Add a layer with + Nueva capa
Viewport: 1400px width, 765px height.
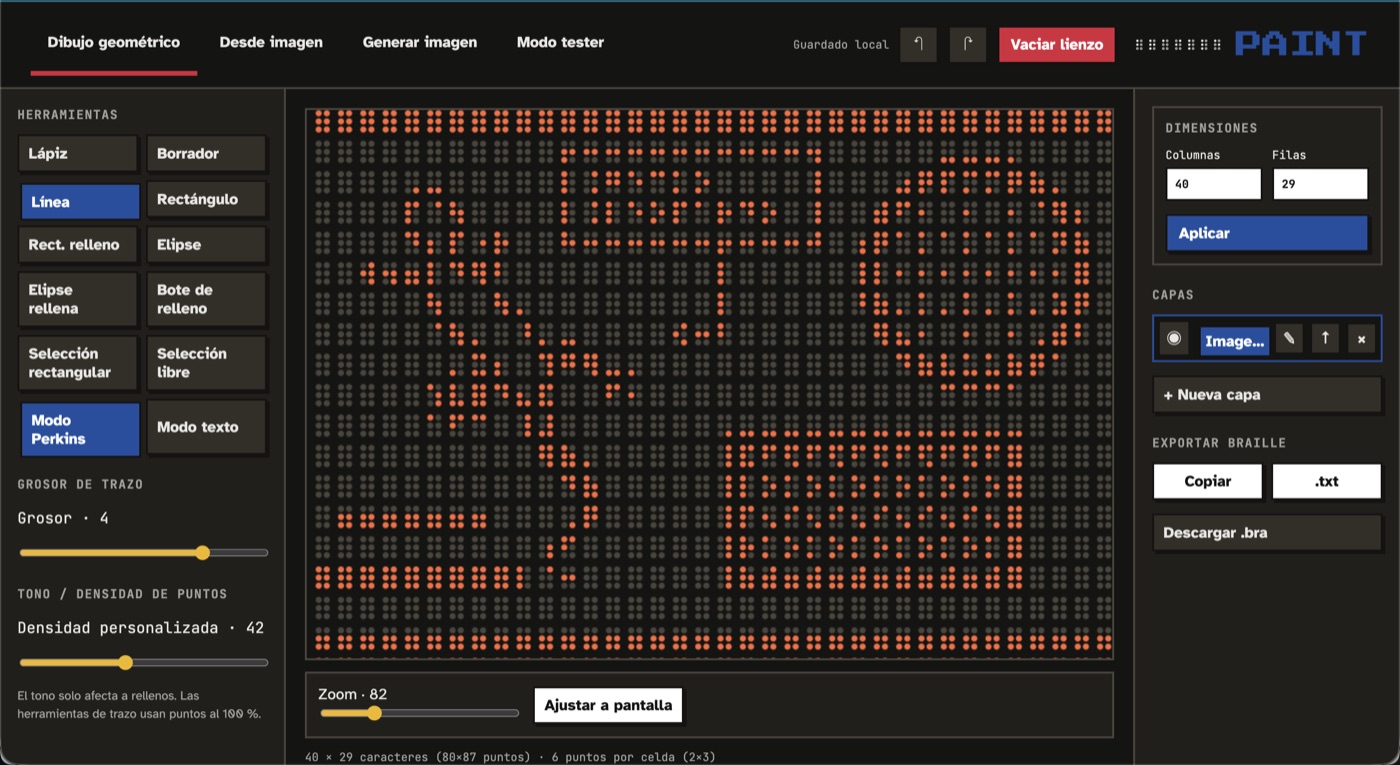pyautogui.click(x=1267, y=395)
